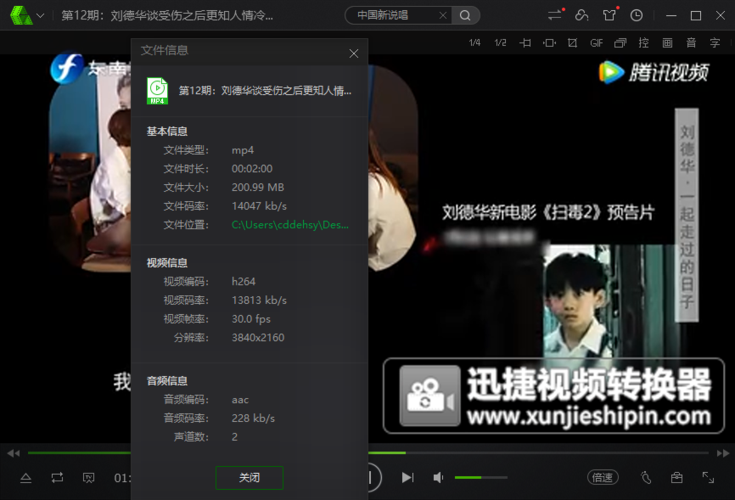Viewport: 735px width, 500px height.
Task: Click the overlapping windows icon
Action: point(620,43)
